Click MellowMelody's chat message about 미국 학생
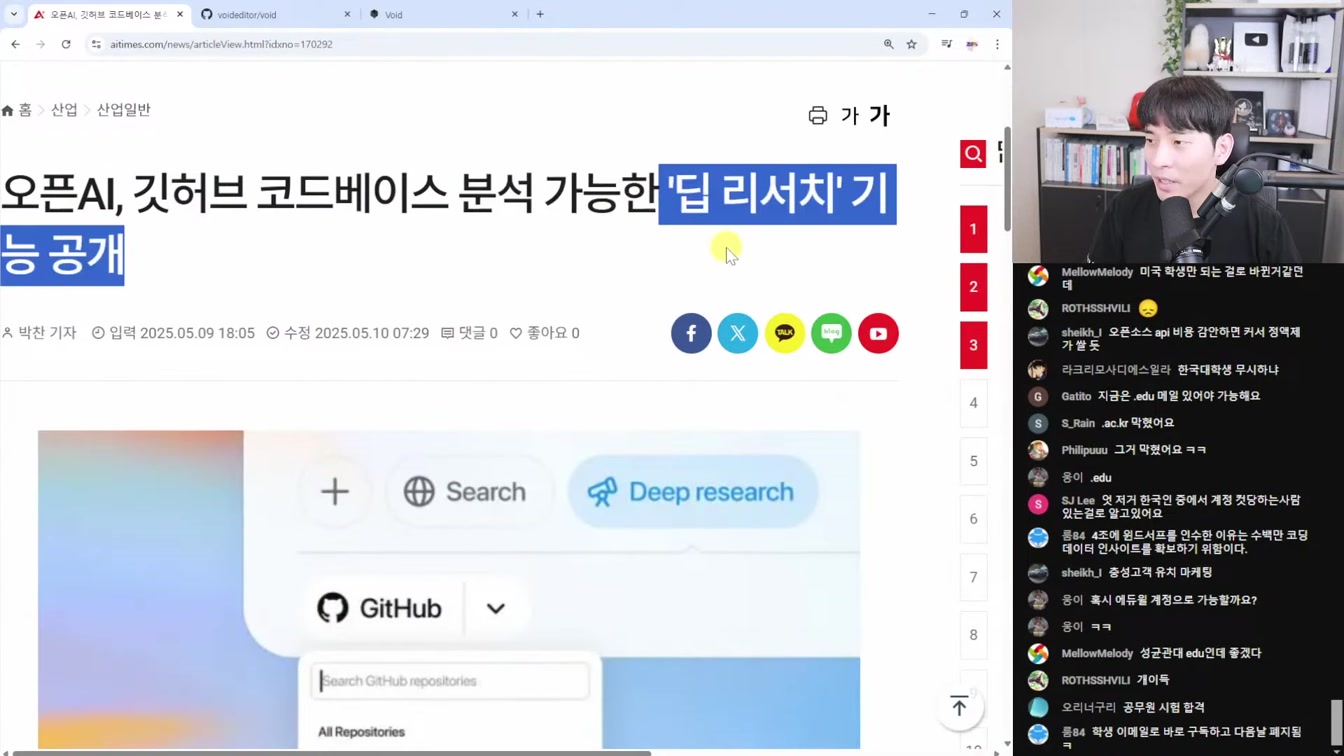 pos(1182,278)
